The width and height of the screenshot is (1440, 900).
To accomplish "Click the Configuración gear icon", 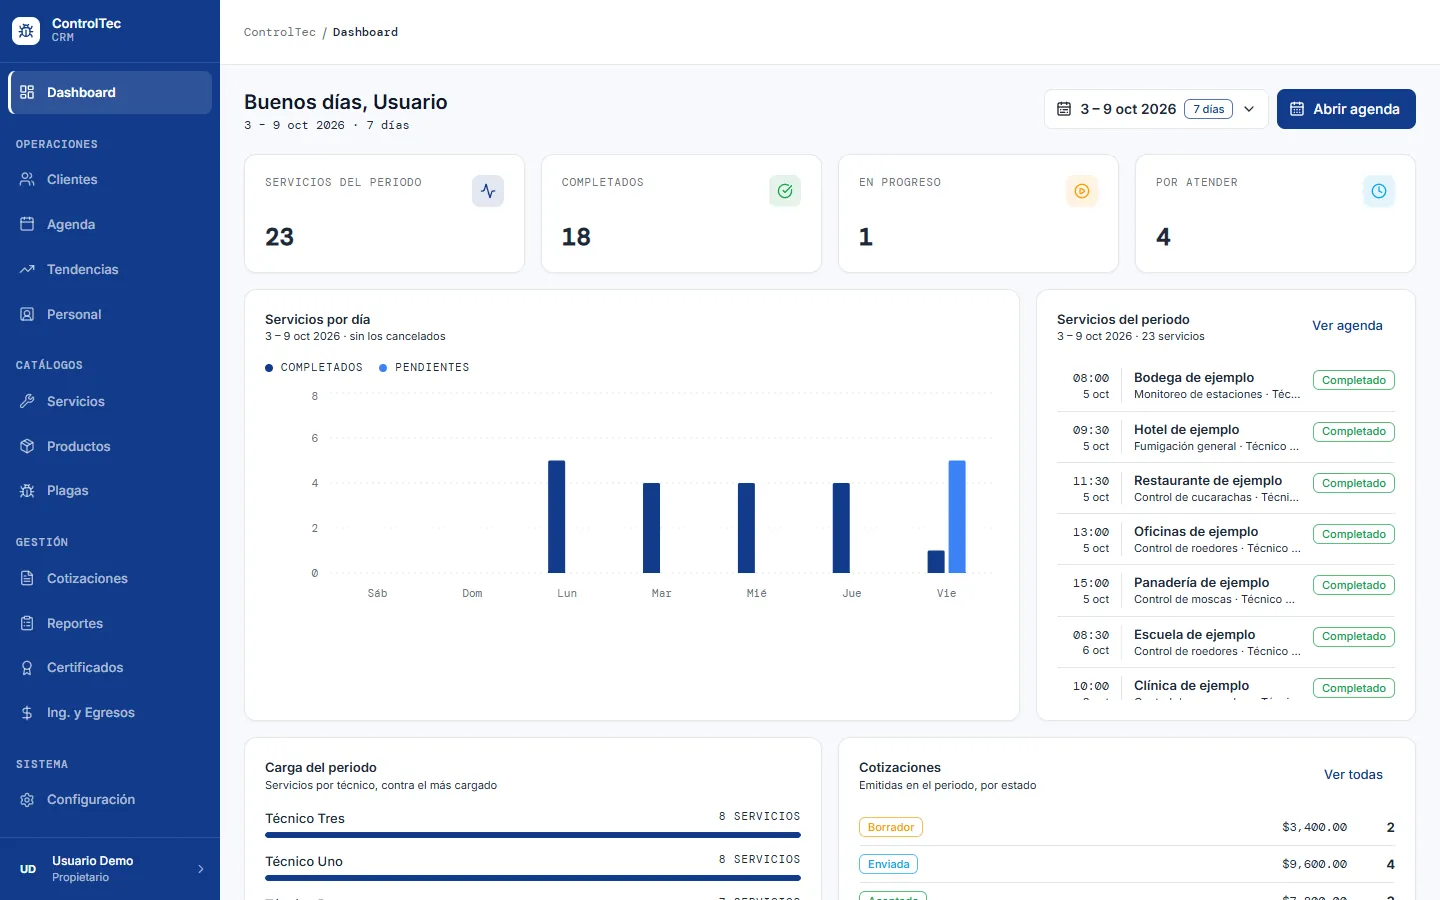I will 27,799.
